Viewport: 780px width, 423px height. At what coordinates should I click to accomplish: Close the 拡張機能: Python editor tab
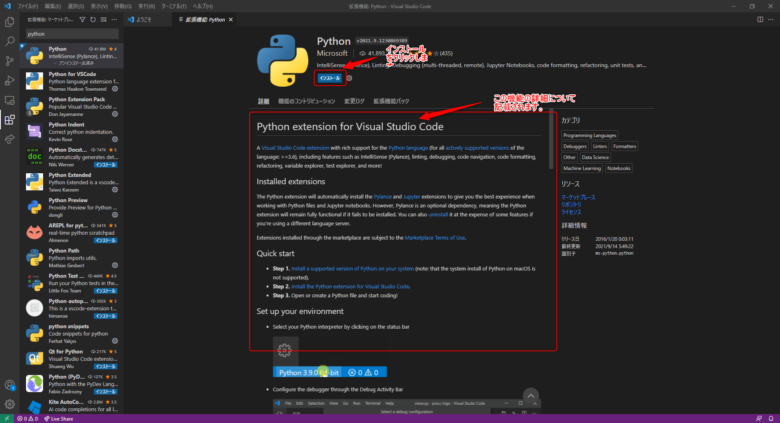pyautogui.click(x=230, y=19)
